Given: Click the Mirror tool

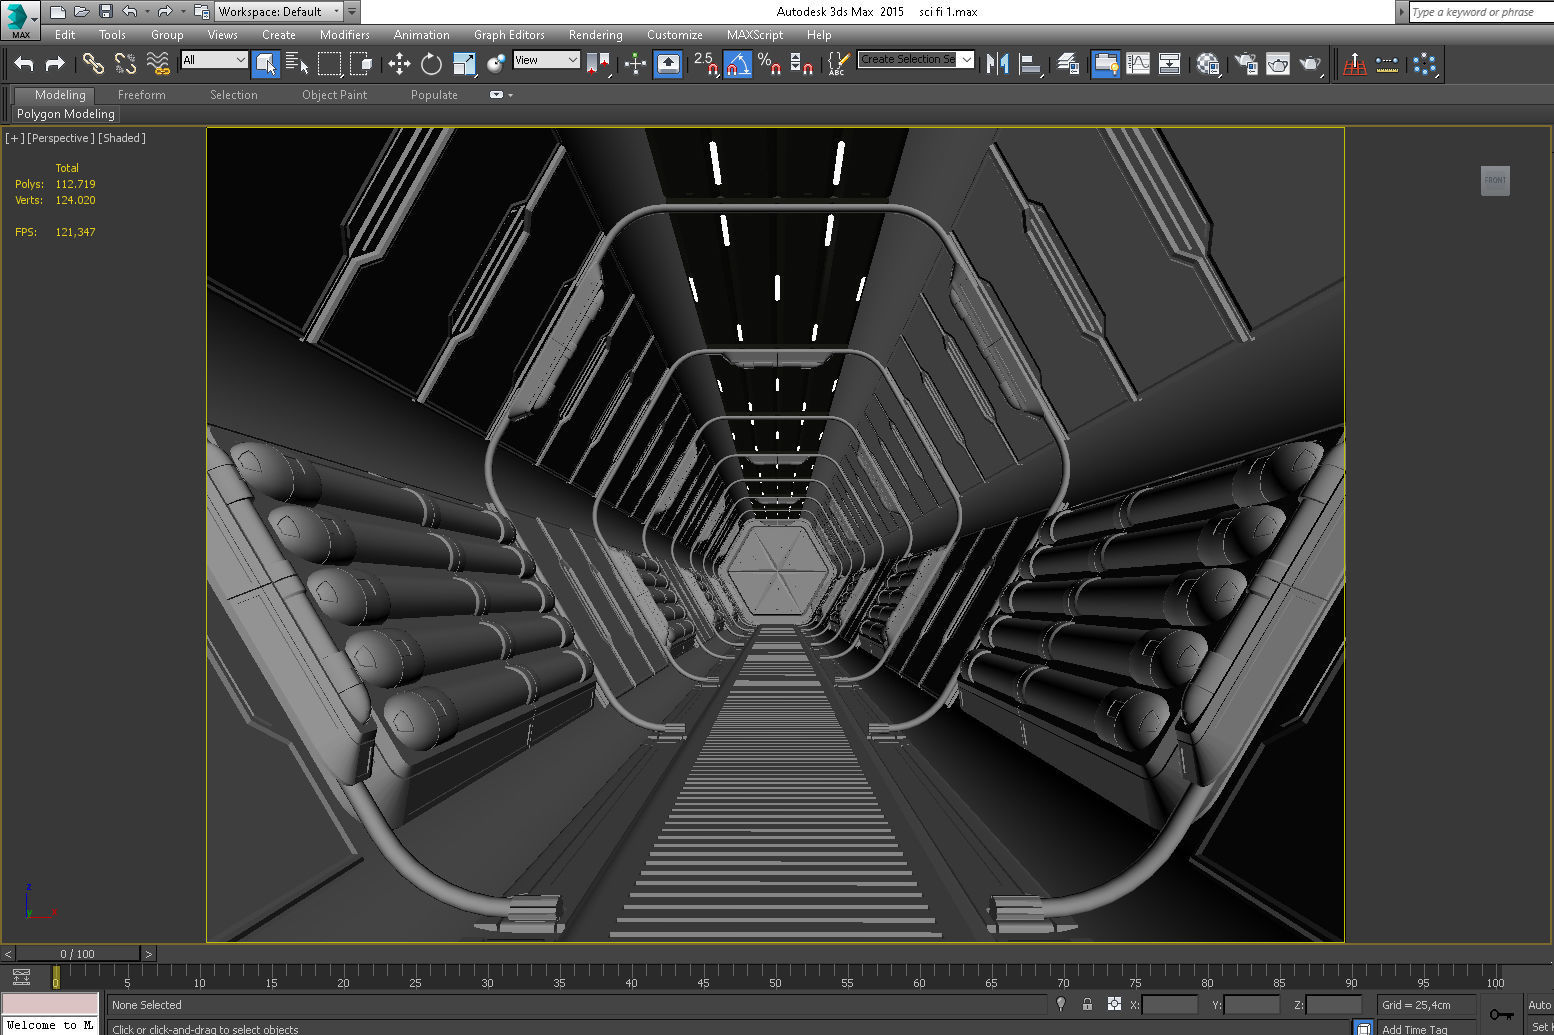Looking at the screenshot, I should pyautogui.click(x=997, y=64).
